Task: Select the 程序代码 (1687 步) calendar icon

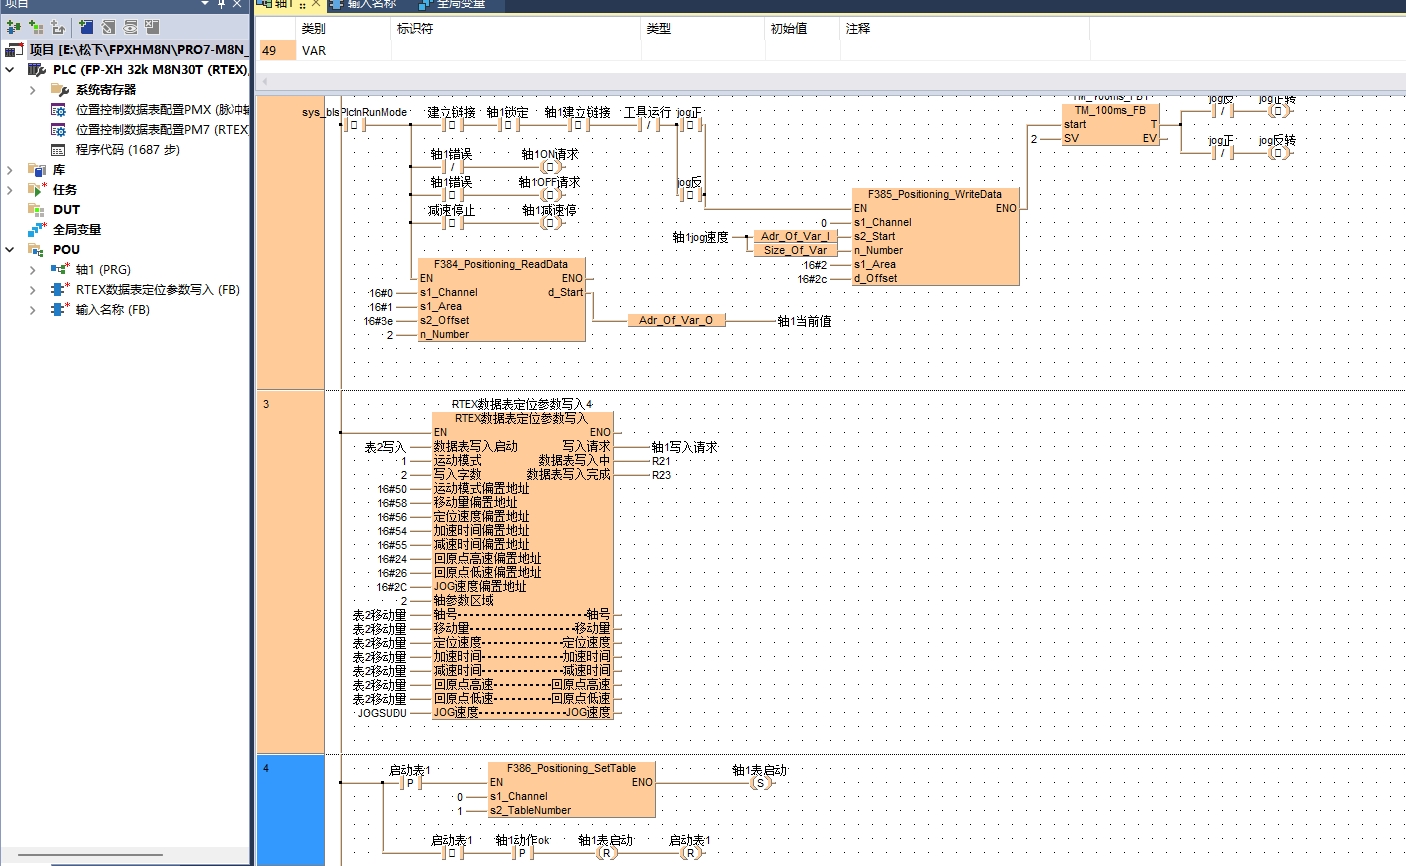Action: 59,149
